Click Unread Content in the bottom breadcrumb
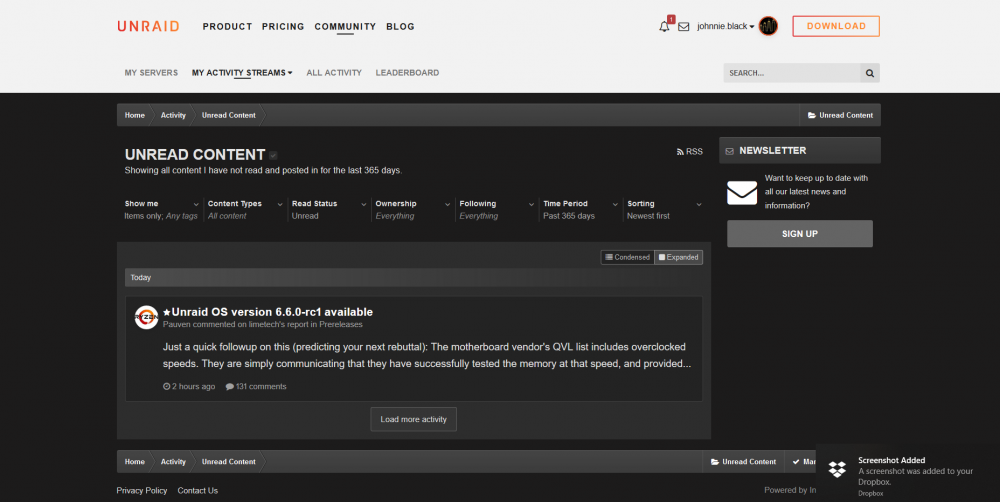Viewport: 1000px width, 502px height. click(x=228, y=462)
